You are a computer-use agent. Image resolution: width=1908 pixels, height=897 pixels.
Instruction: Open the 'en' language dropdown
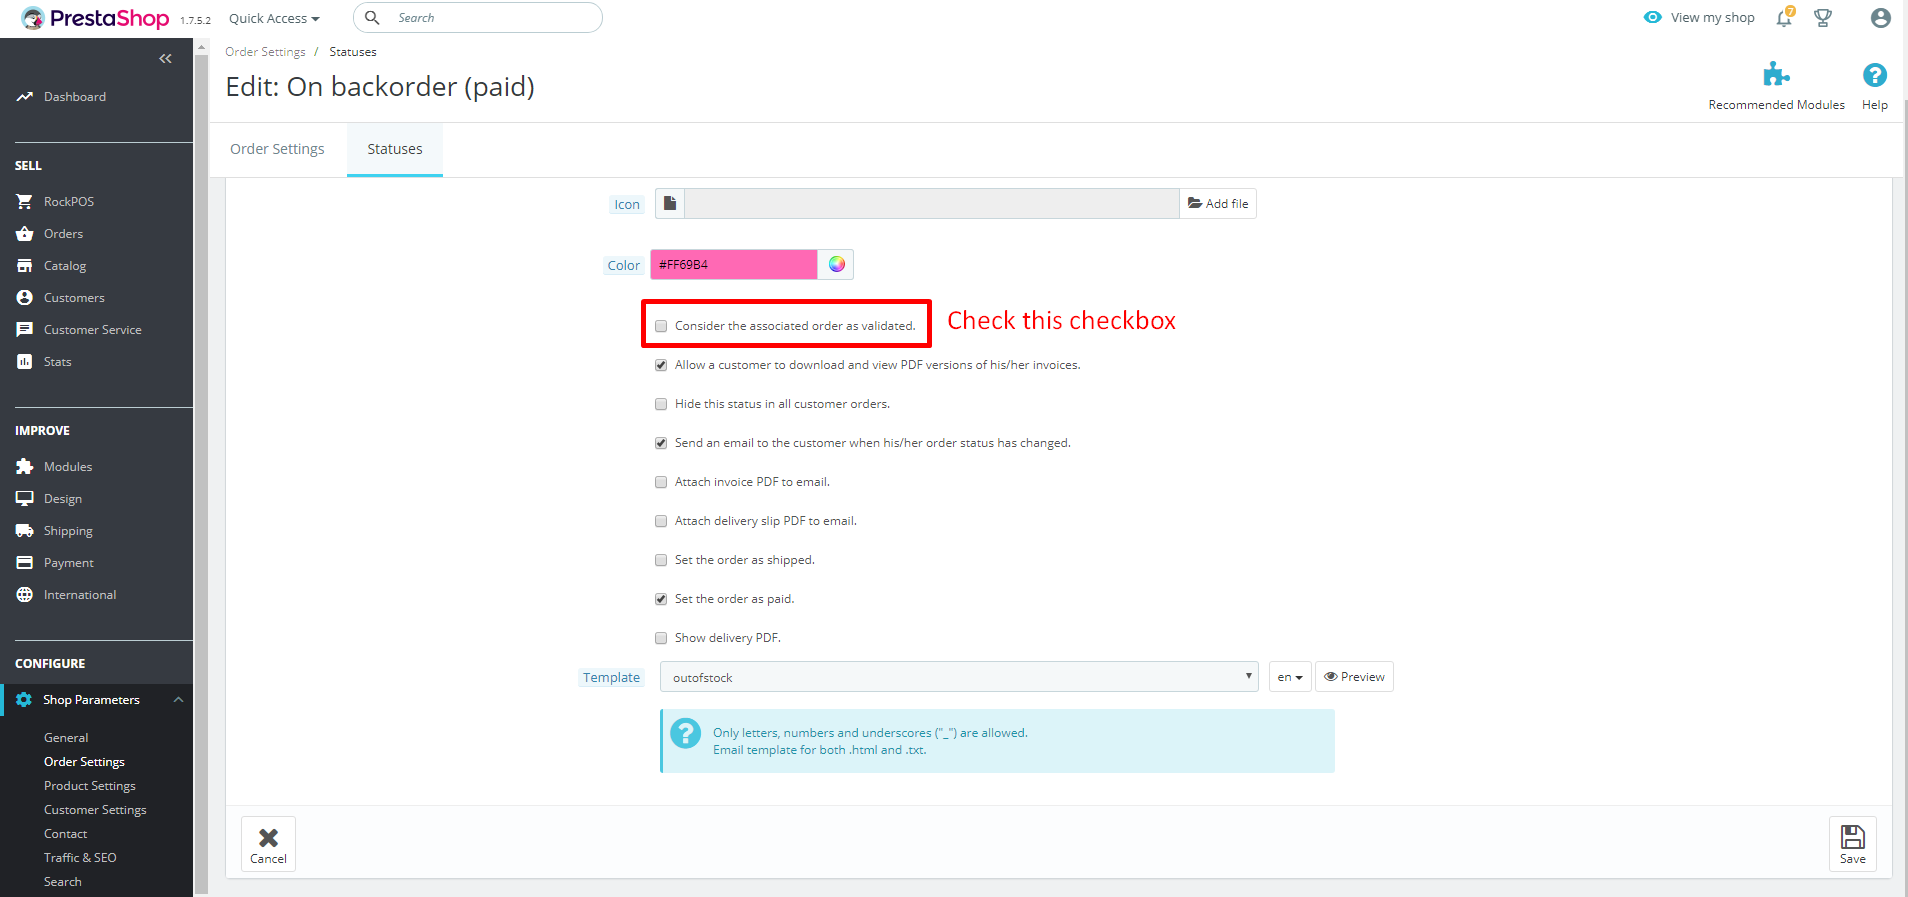click(1289, 677)
